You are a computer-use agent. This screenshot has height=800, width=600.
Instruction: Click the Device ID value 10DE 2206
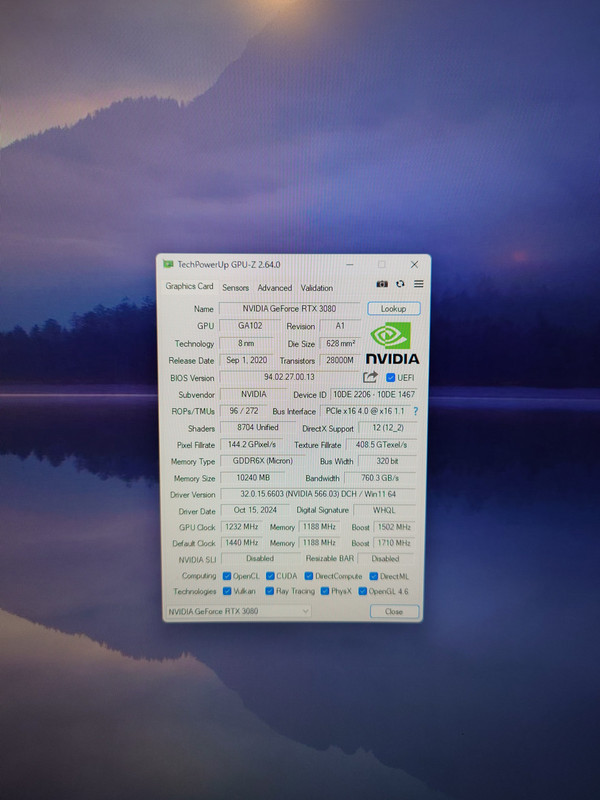[373, 394]
